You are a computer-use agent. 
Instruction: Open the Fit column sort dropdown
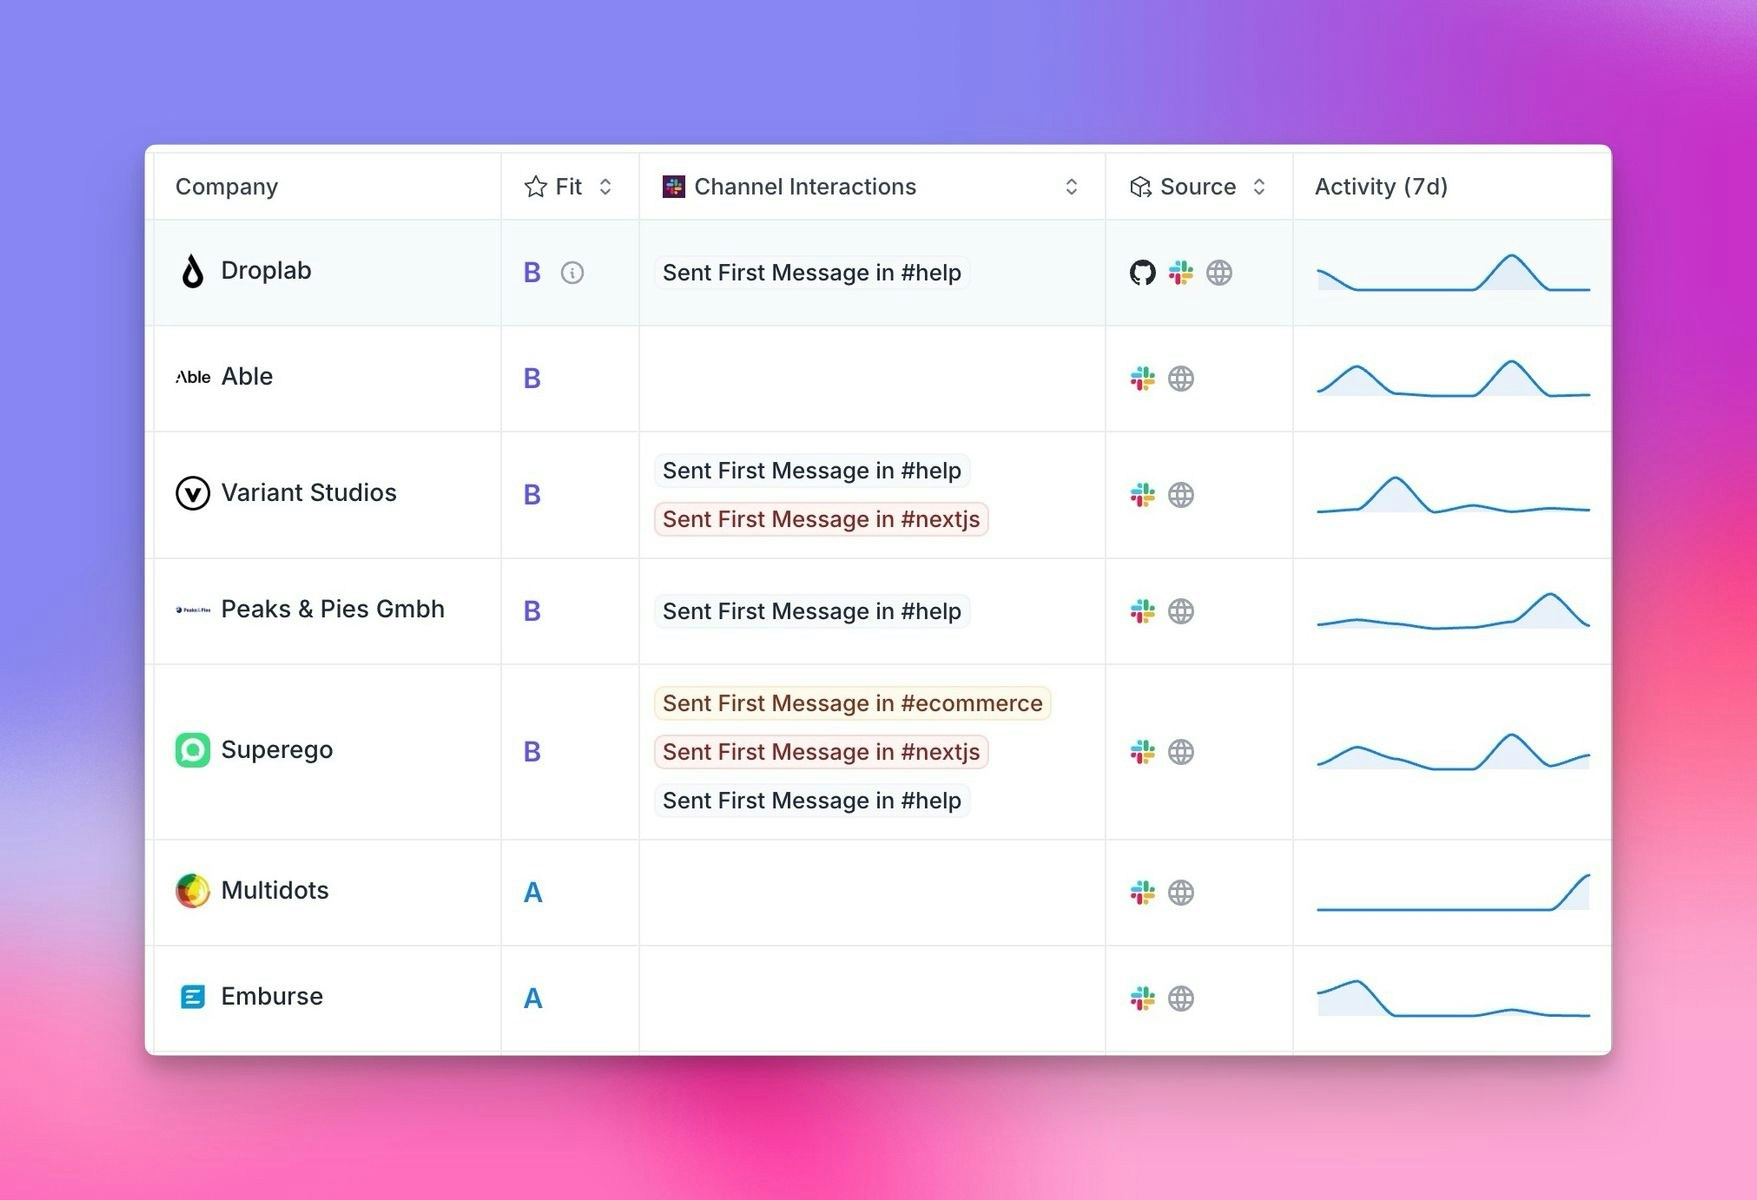coord(604,186)
